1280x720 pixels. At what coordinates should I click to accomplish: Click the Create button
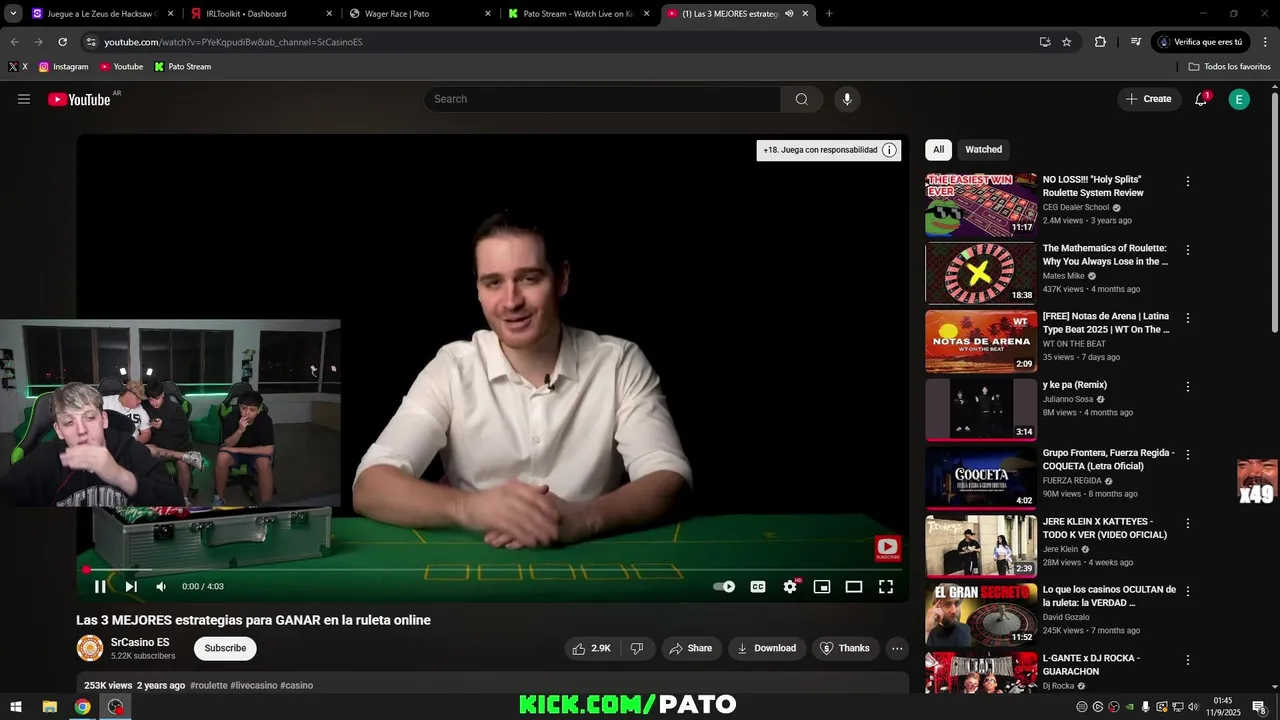point(1148,99)
